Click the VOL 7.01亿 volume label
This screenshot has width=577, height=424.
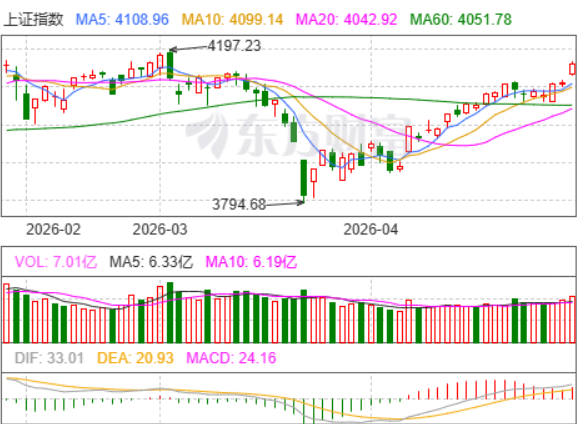coord(56,262)
